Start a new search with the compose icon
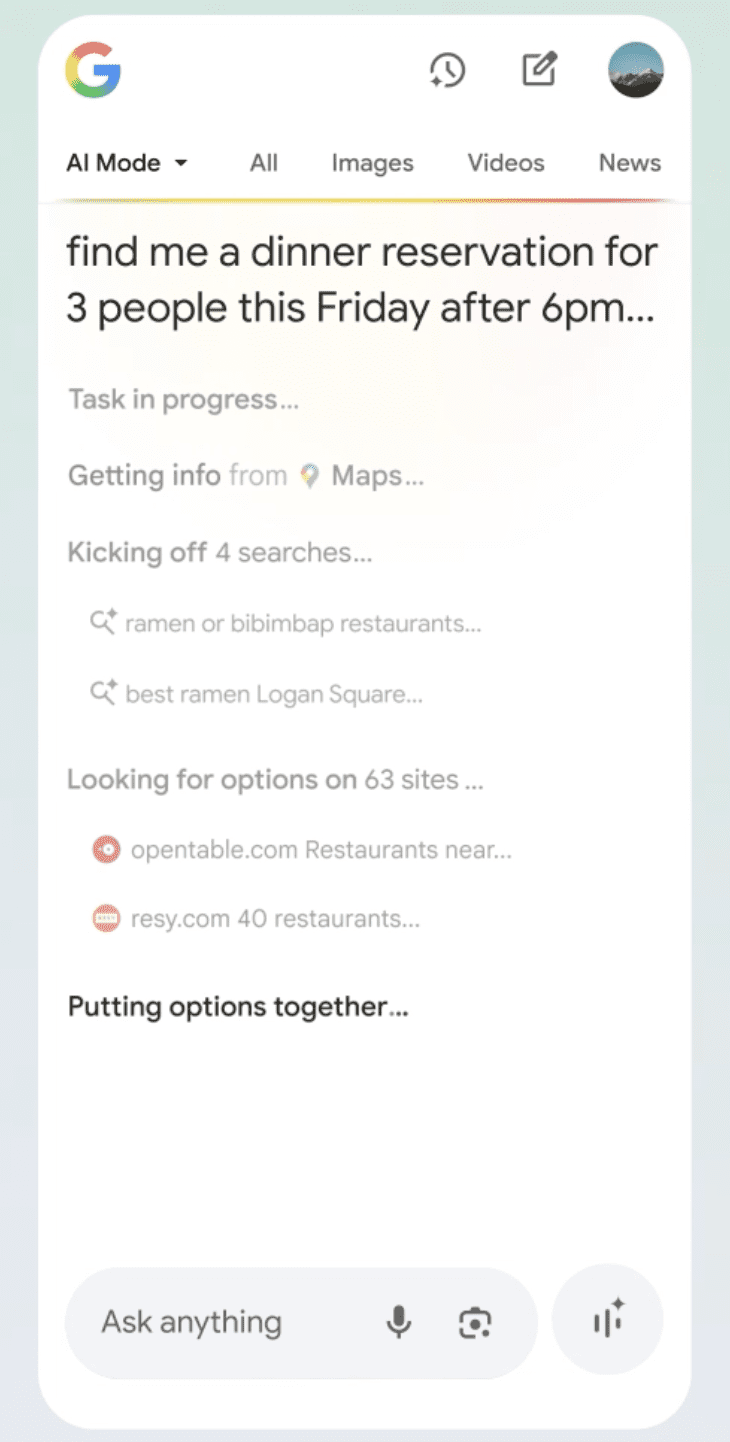 (x=539, y=70)
